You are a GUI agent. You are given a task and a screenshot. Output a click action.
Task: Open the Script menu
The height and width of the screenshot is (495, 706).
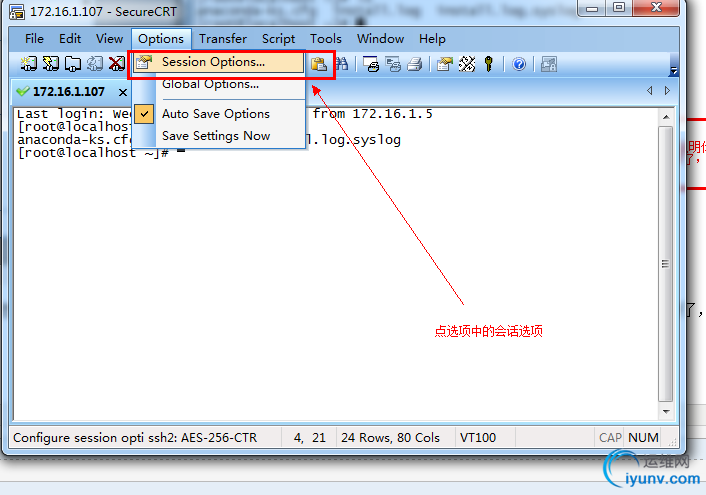pyautogui.click(x=278, y=39)
